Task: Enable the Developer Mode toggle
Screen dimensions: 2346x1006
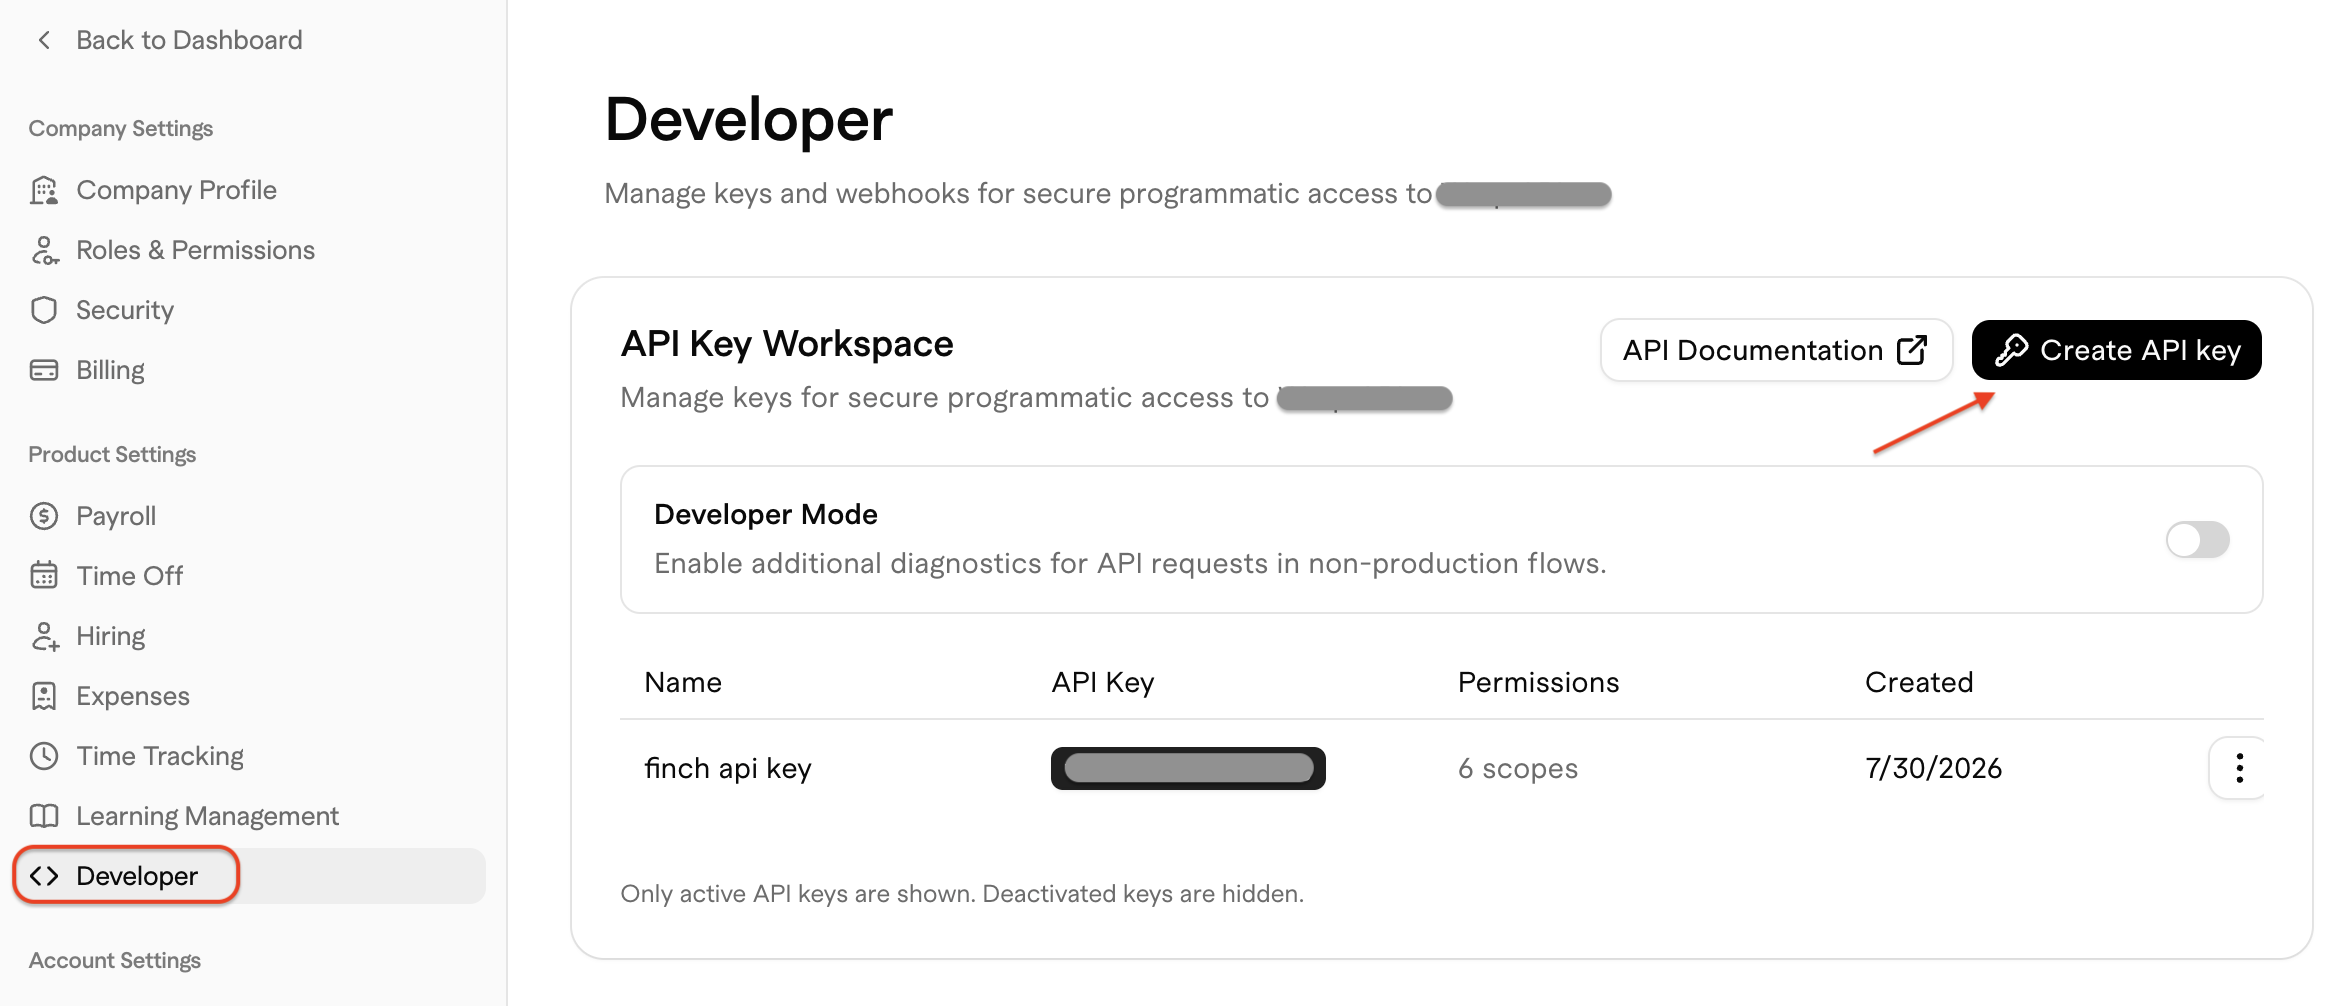Action: (2197, 540)
